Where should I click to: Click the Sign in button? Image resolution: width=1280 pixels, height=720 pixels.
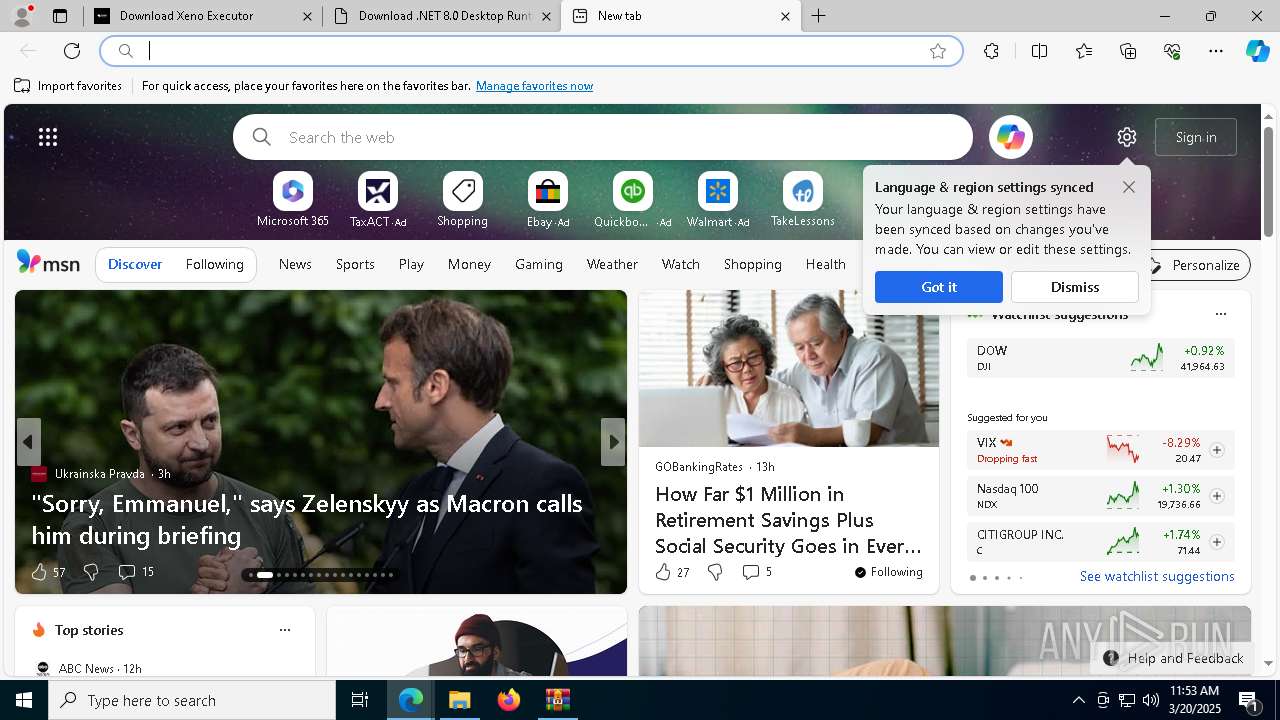pyautogui.click(x=1196, y=137)
